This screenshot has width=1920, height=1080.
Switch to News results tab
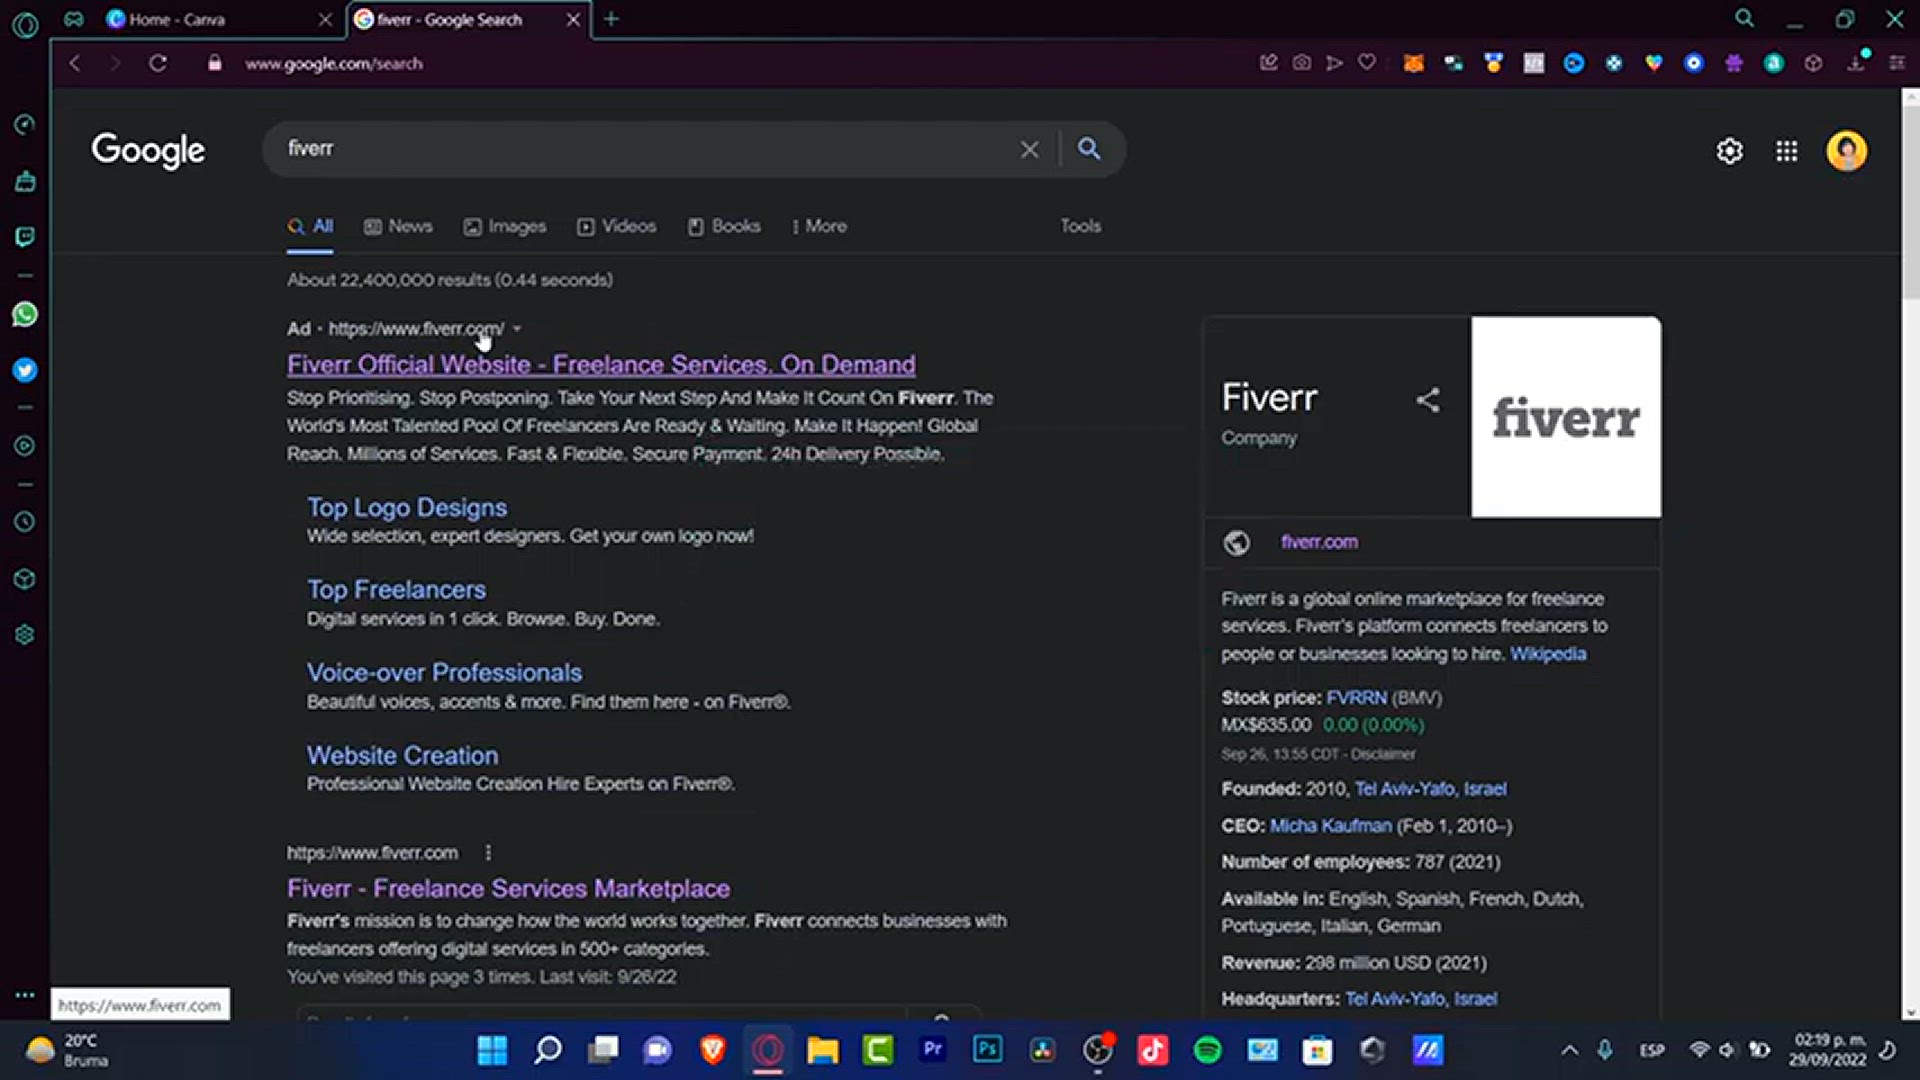398,227
